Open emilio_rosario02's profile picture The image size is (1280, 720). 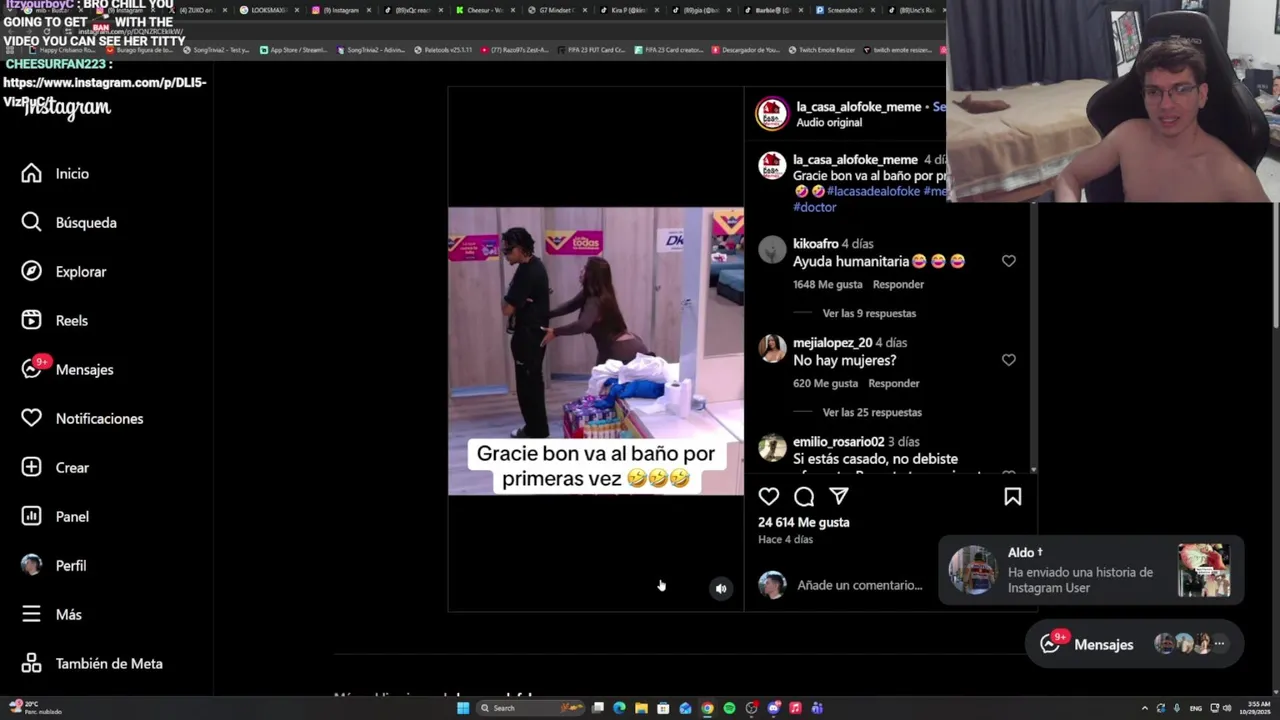772,448
